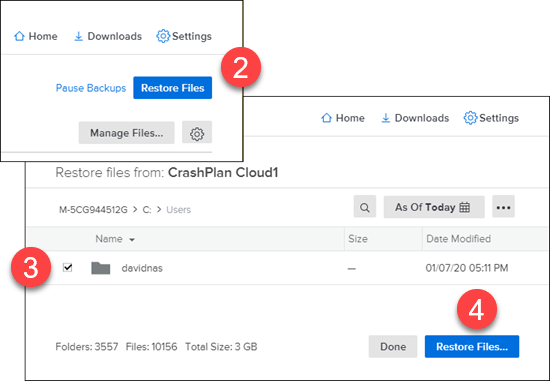Click the Settings gear icon in the top-left window
Screen dimensions: 550x381
tap(163, 36)
